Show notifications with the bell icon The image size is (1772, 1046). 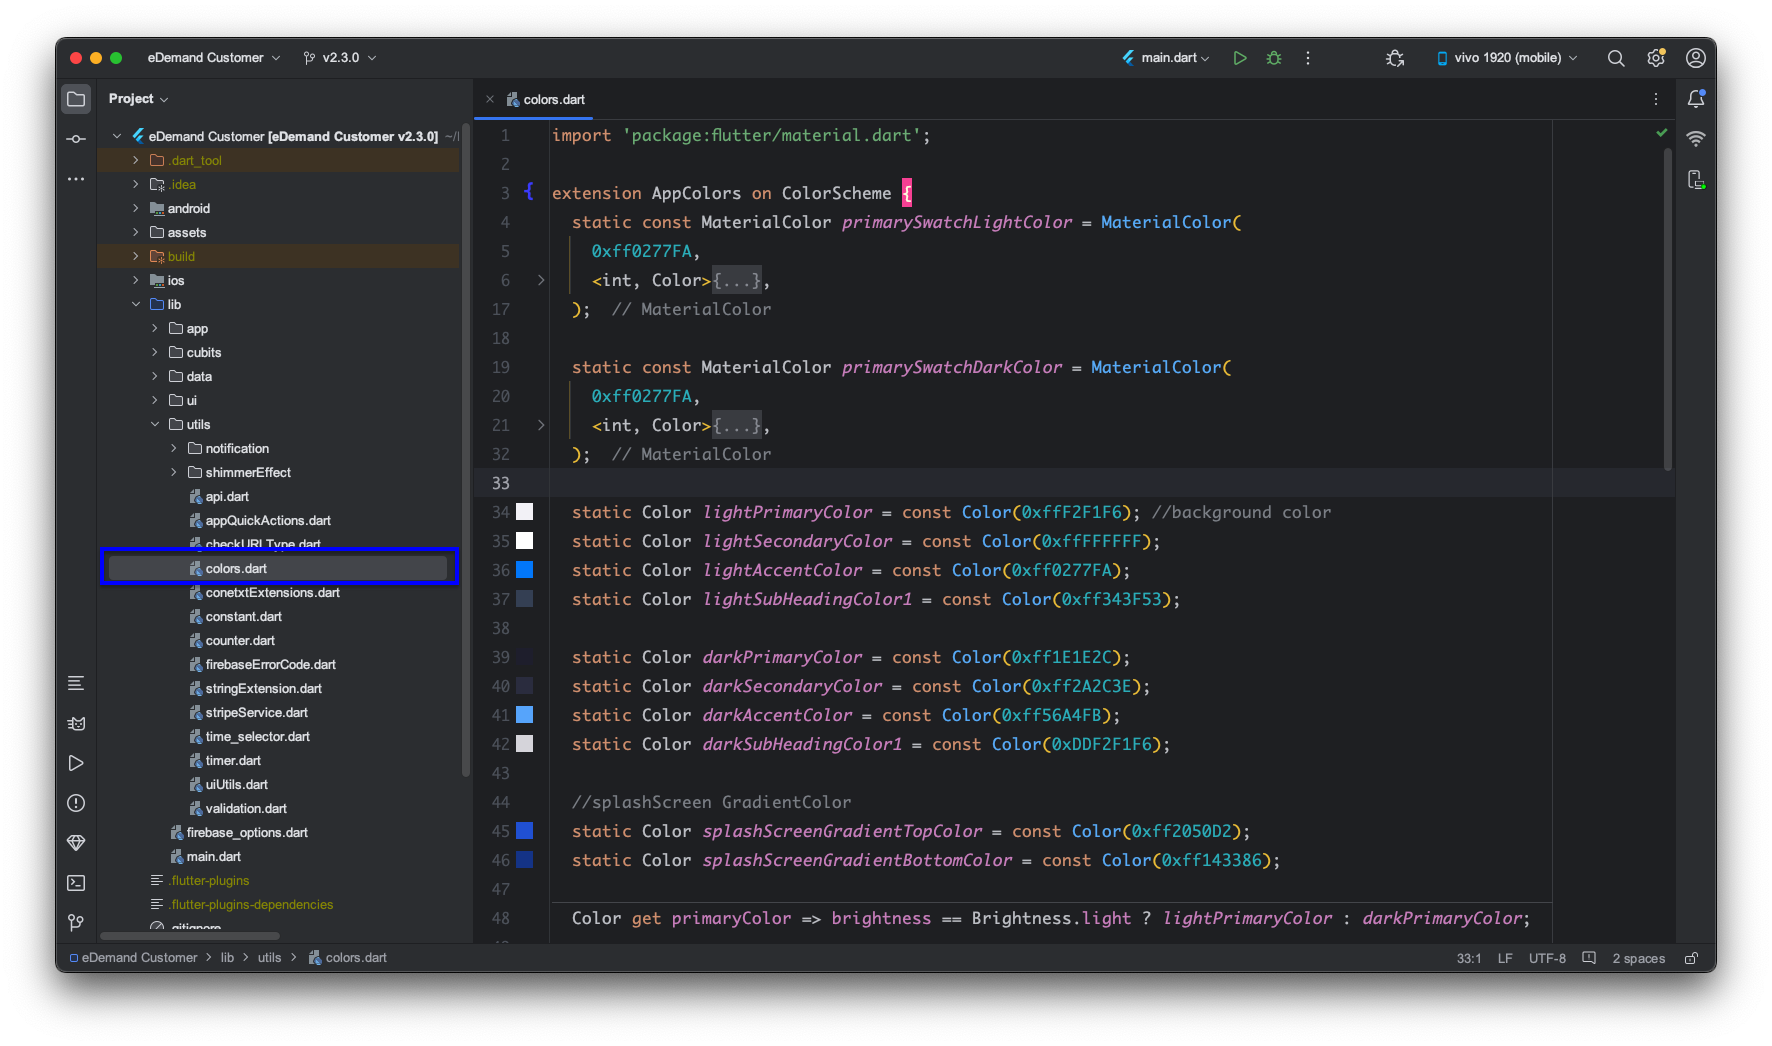coord(1696,98)
